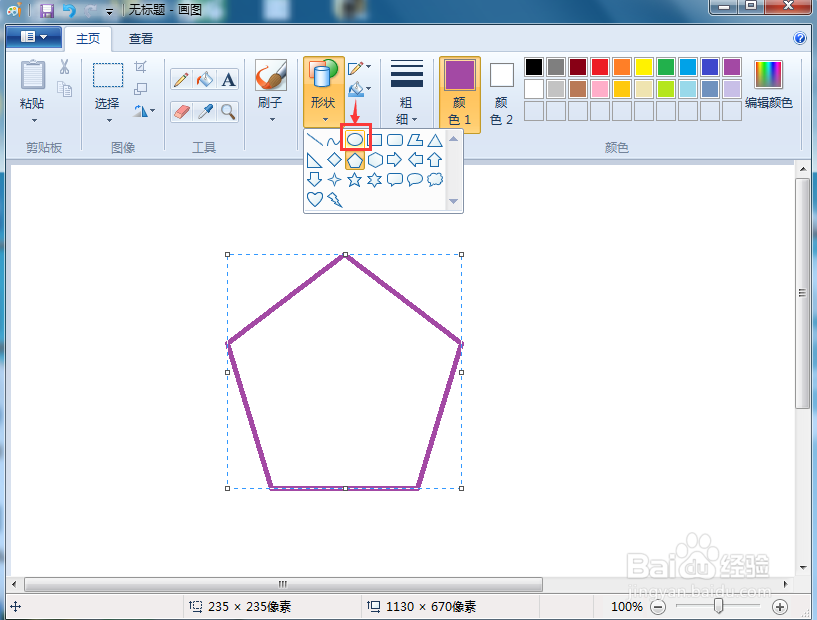Click the vertical scrollbar down arrow
Viewport: 817px width, 620px height.
pyautogui.click(x=803, y=568)
